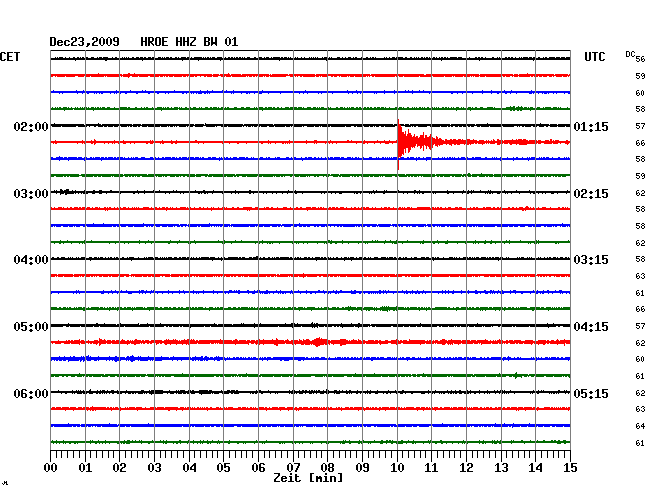Click minute label 10 on the axis
Image resolution: width=650 pixels, height=494 pixels.
click(397, 468)
